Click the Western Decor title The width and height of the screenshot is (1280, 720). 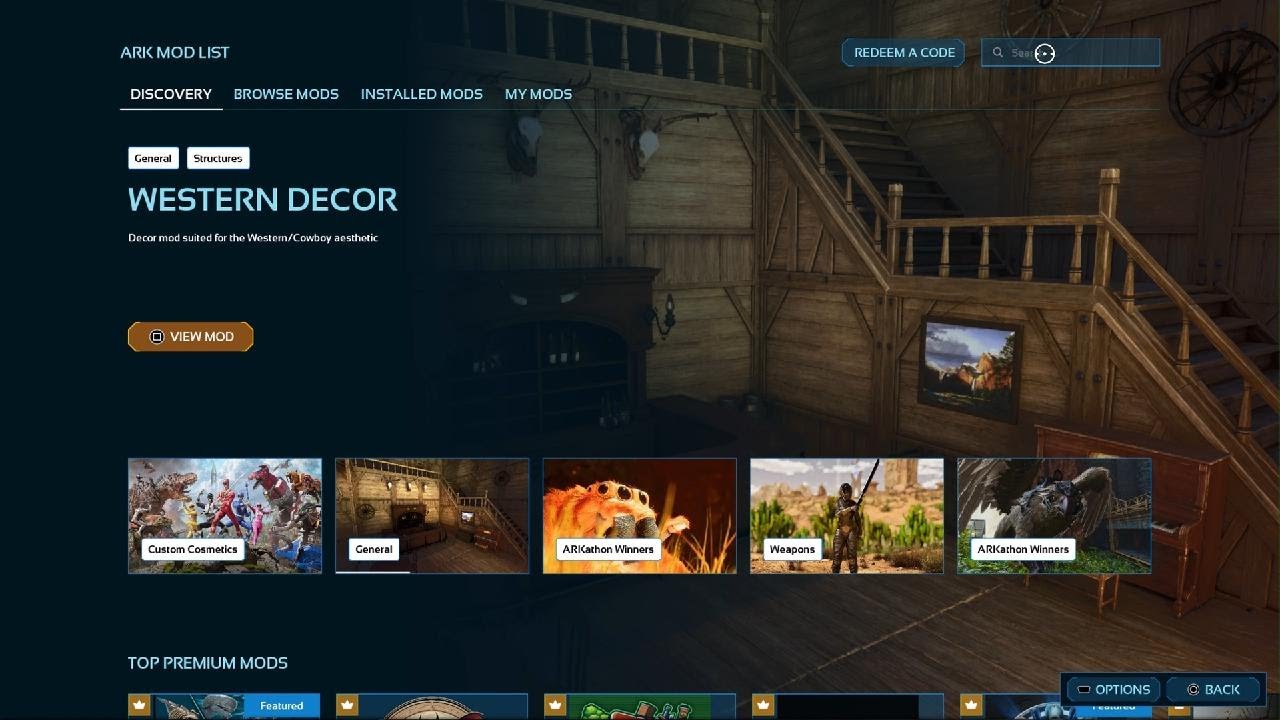[x=263, y=199]
